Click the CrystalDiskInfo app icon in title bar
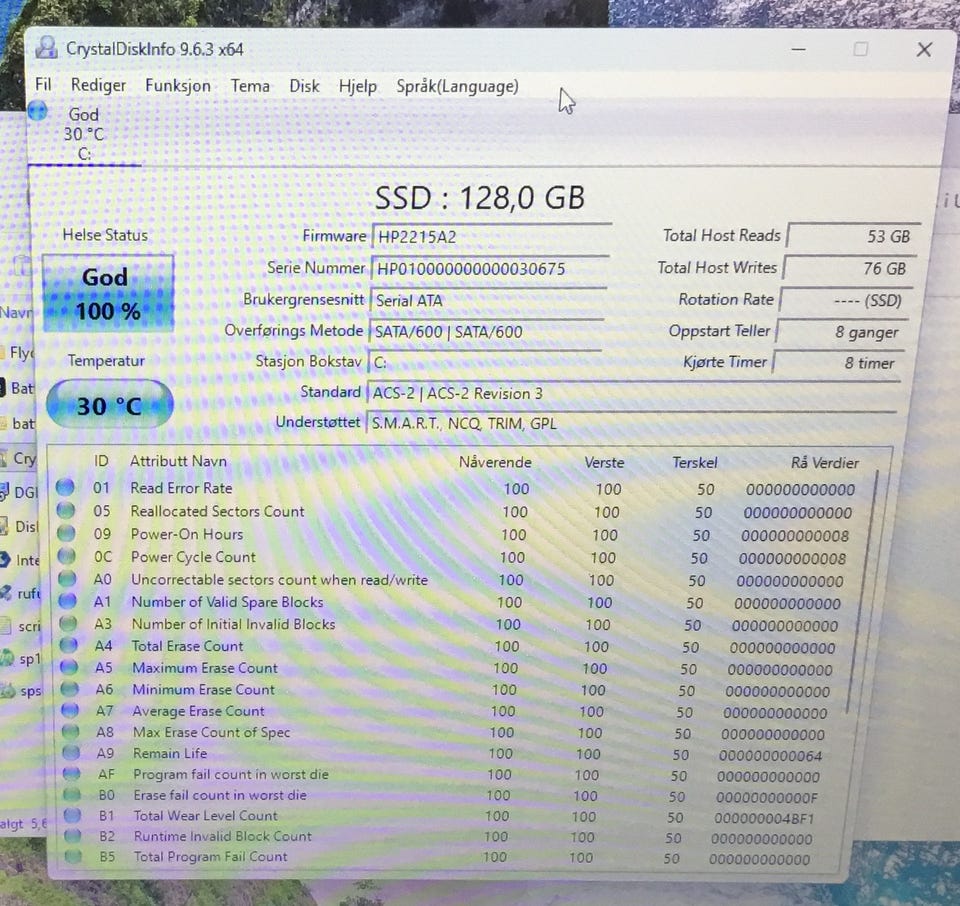Screen dimensions: 960x906 47,48
